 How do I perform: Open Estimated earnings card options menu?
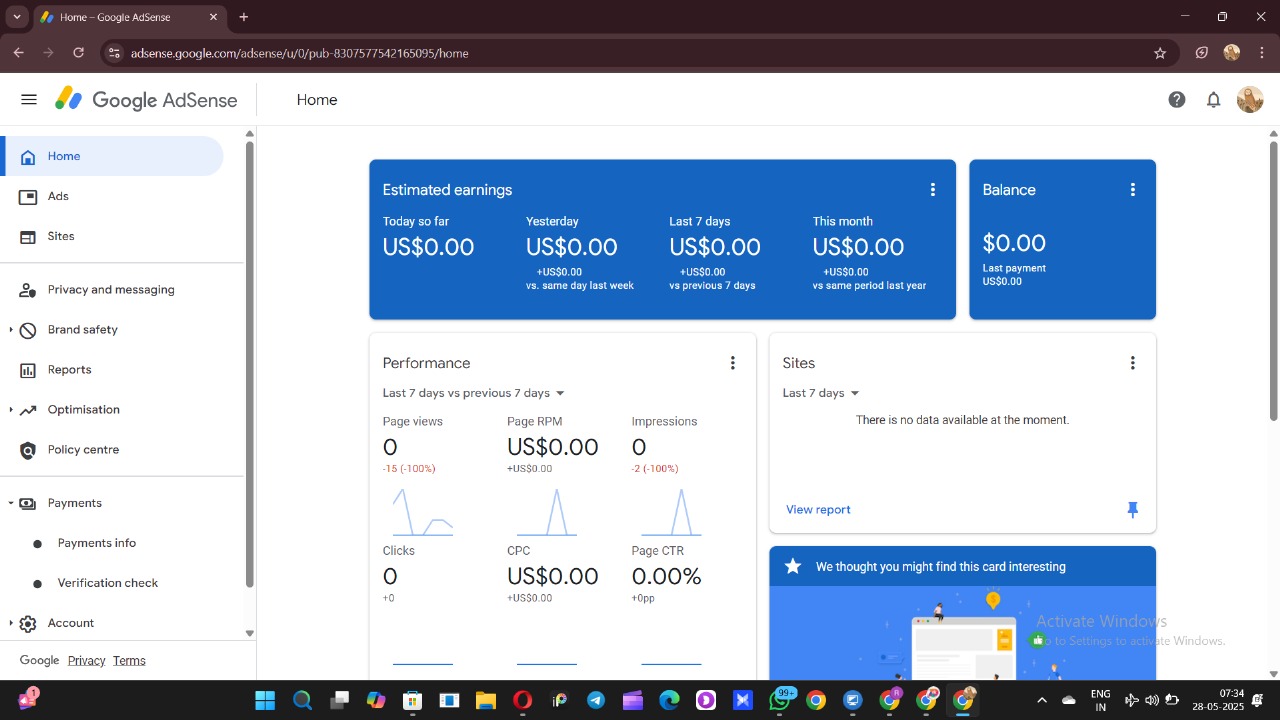pyautogui.click(x=933, y=190)
